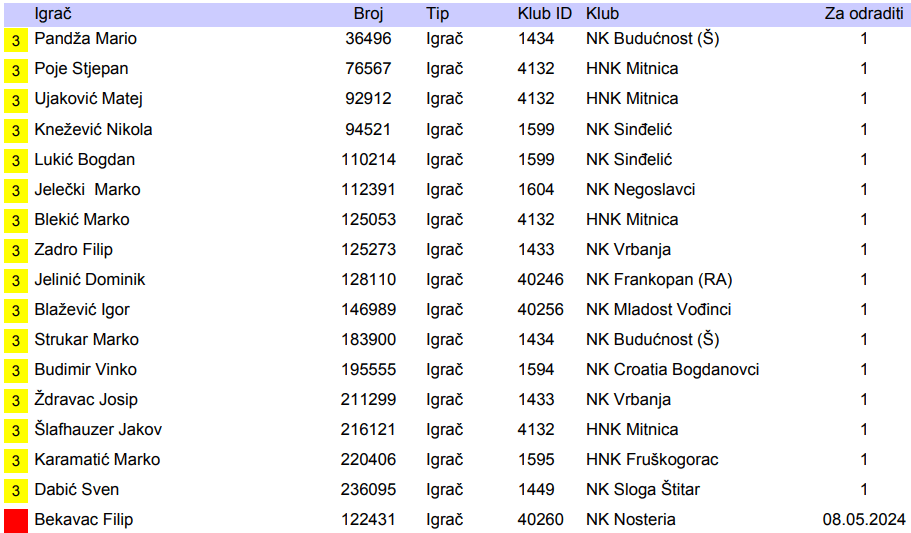Select the yellow card next to Zadro Filip
Viewport: 911px width, 533px height.
[16, 251]
